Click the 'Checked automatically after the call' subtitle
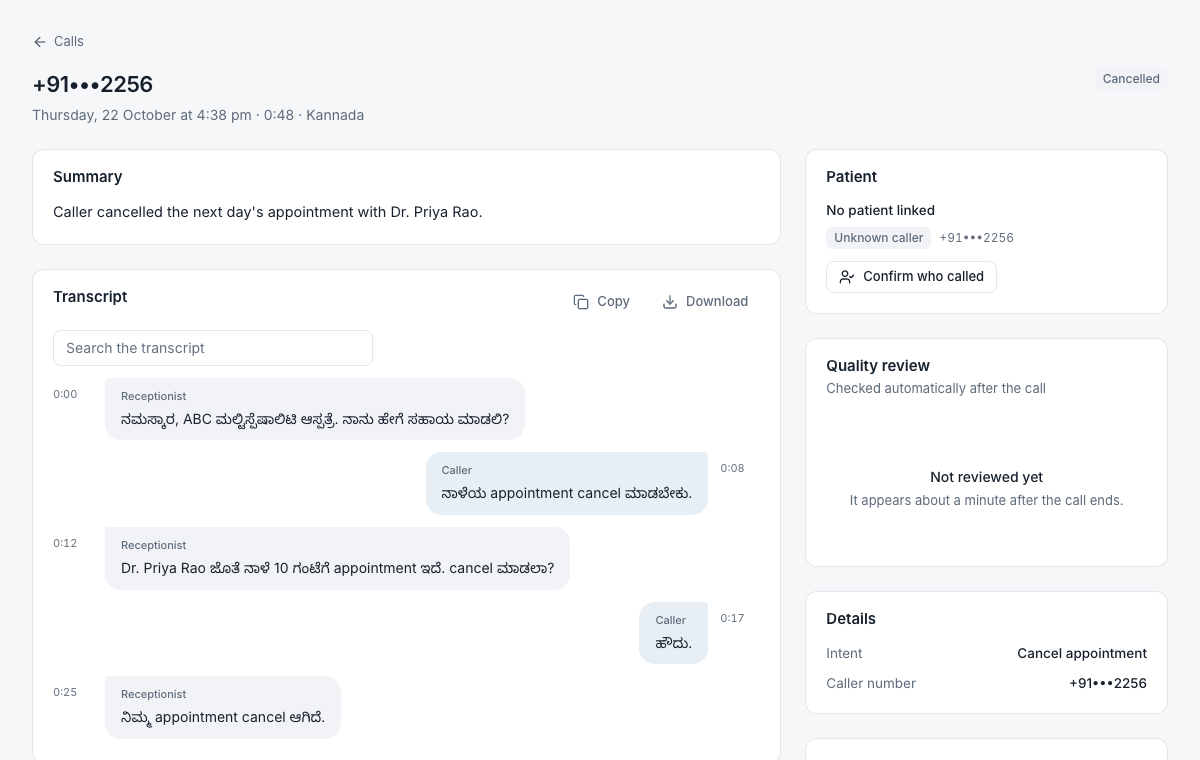Viewport: 1200px width, 760px height. [936, 388]
